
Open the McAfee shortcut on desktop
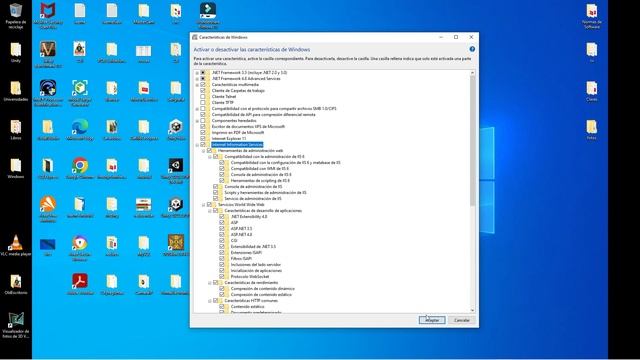(48, 16)
